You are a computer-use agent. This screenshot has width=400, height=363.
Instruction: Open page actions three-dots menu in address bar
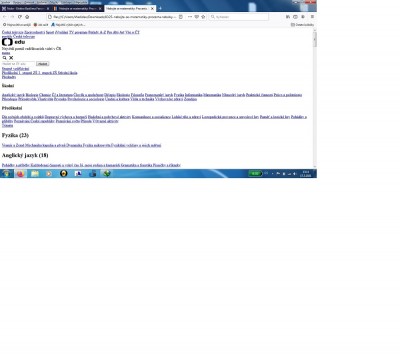coord(190,17)
